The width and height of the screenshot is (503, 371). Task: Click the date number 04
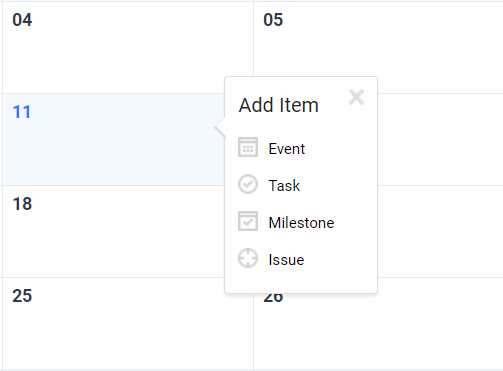pyautogui.click(x=22, y=20)
